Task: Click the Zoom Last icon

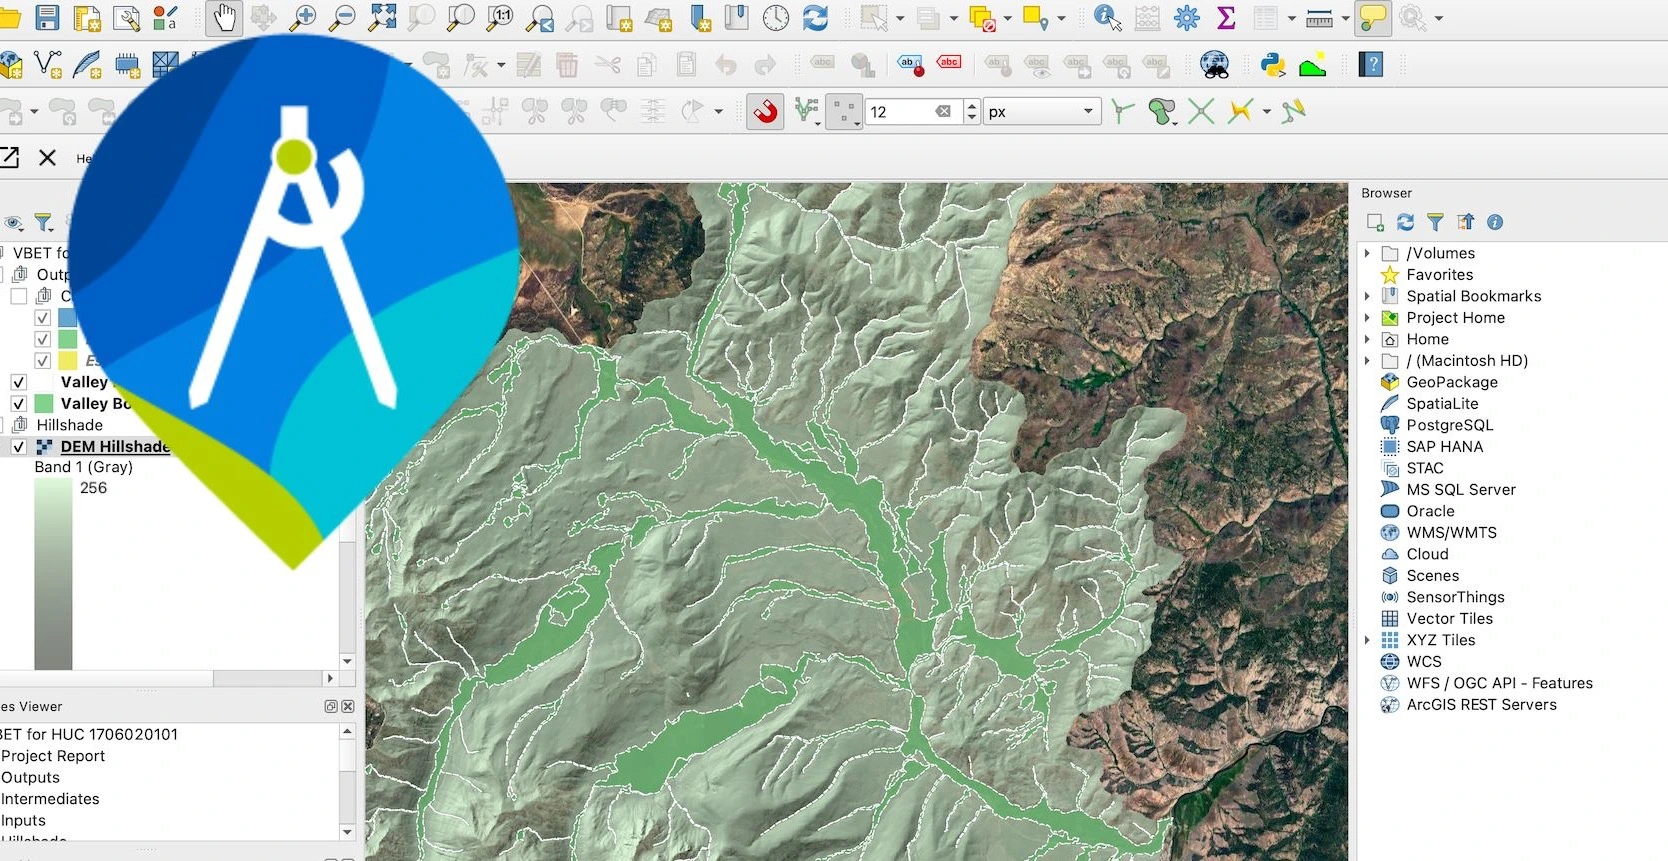Action: tap(540, 17)
